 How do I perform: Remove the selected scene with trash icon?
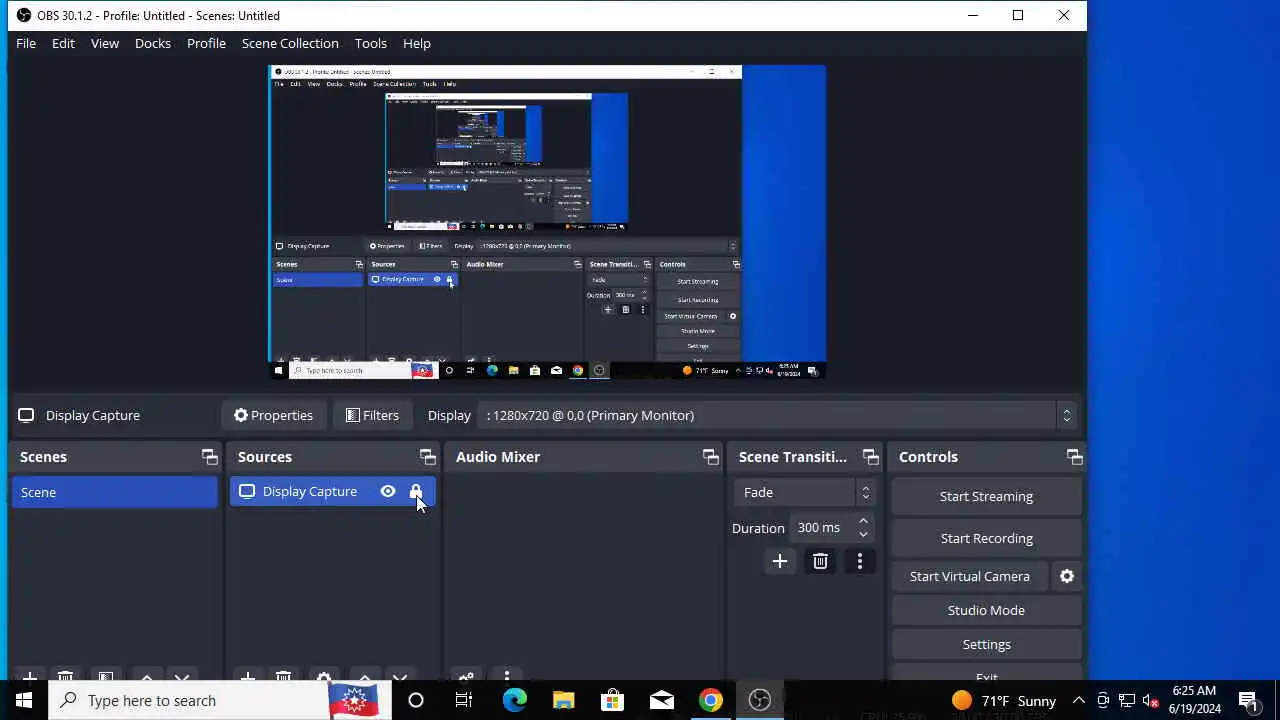coord(65,676)
